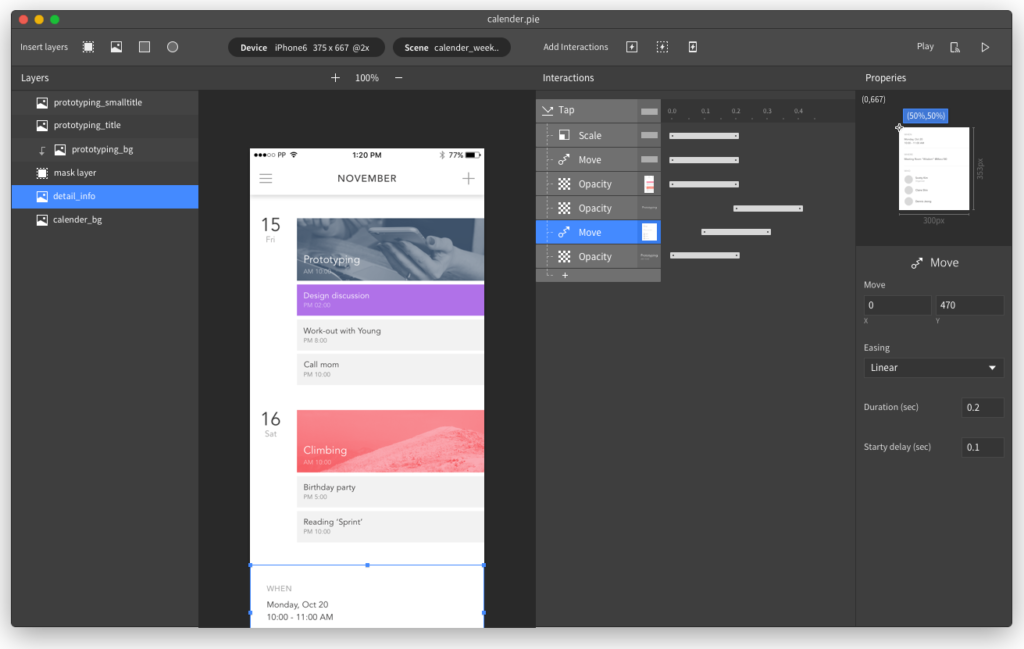This screenshot has height=649, width=1024.
Task: Click the Move Y value field
Action: point(968,306)
